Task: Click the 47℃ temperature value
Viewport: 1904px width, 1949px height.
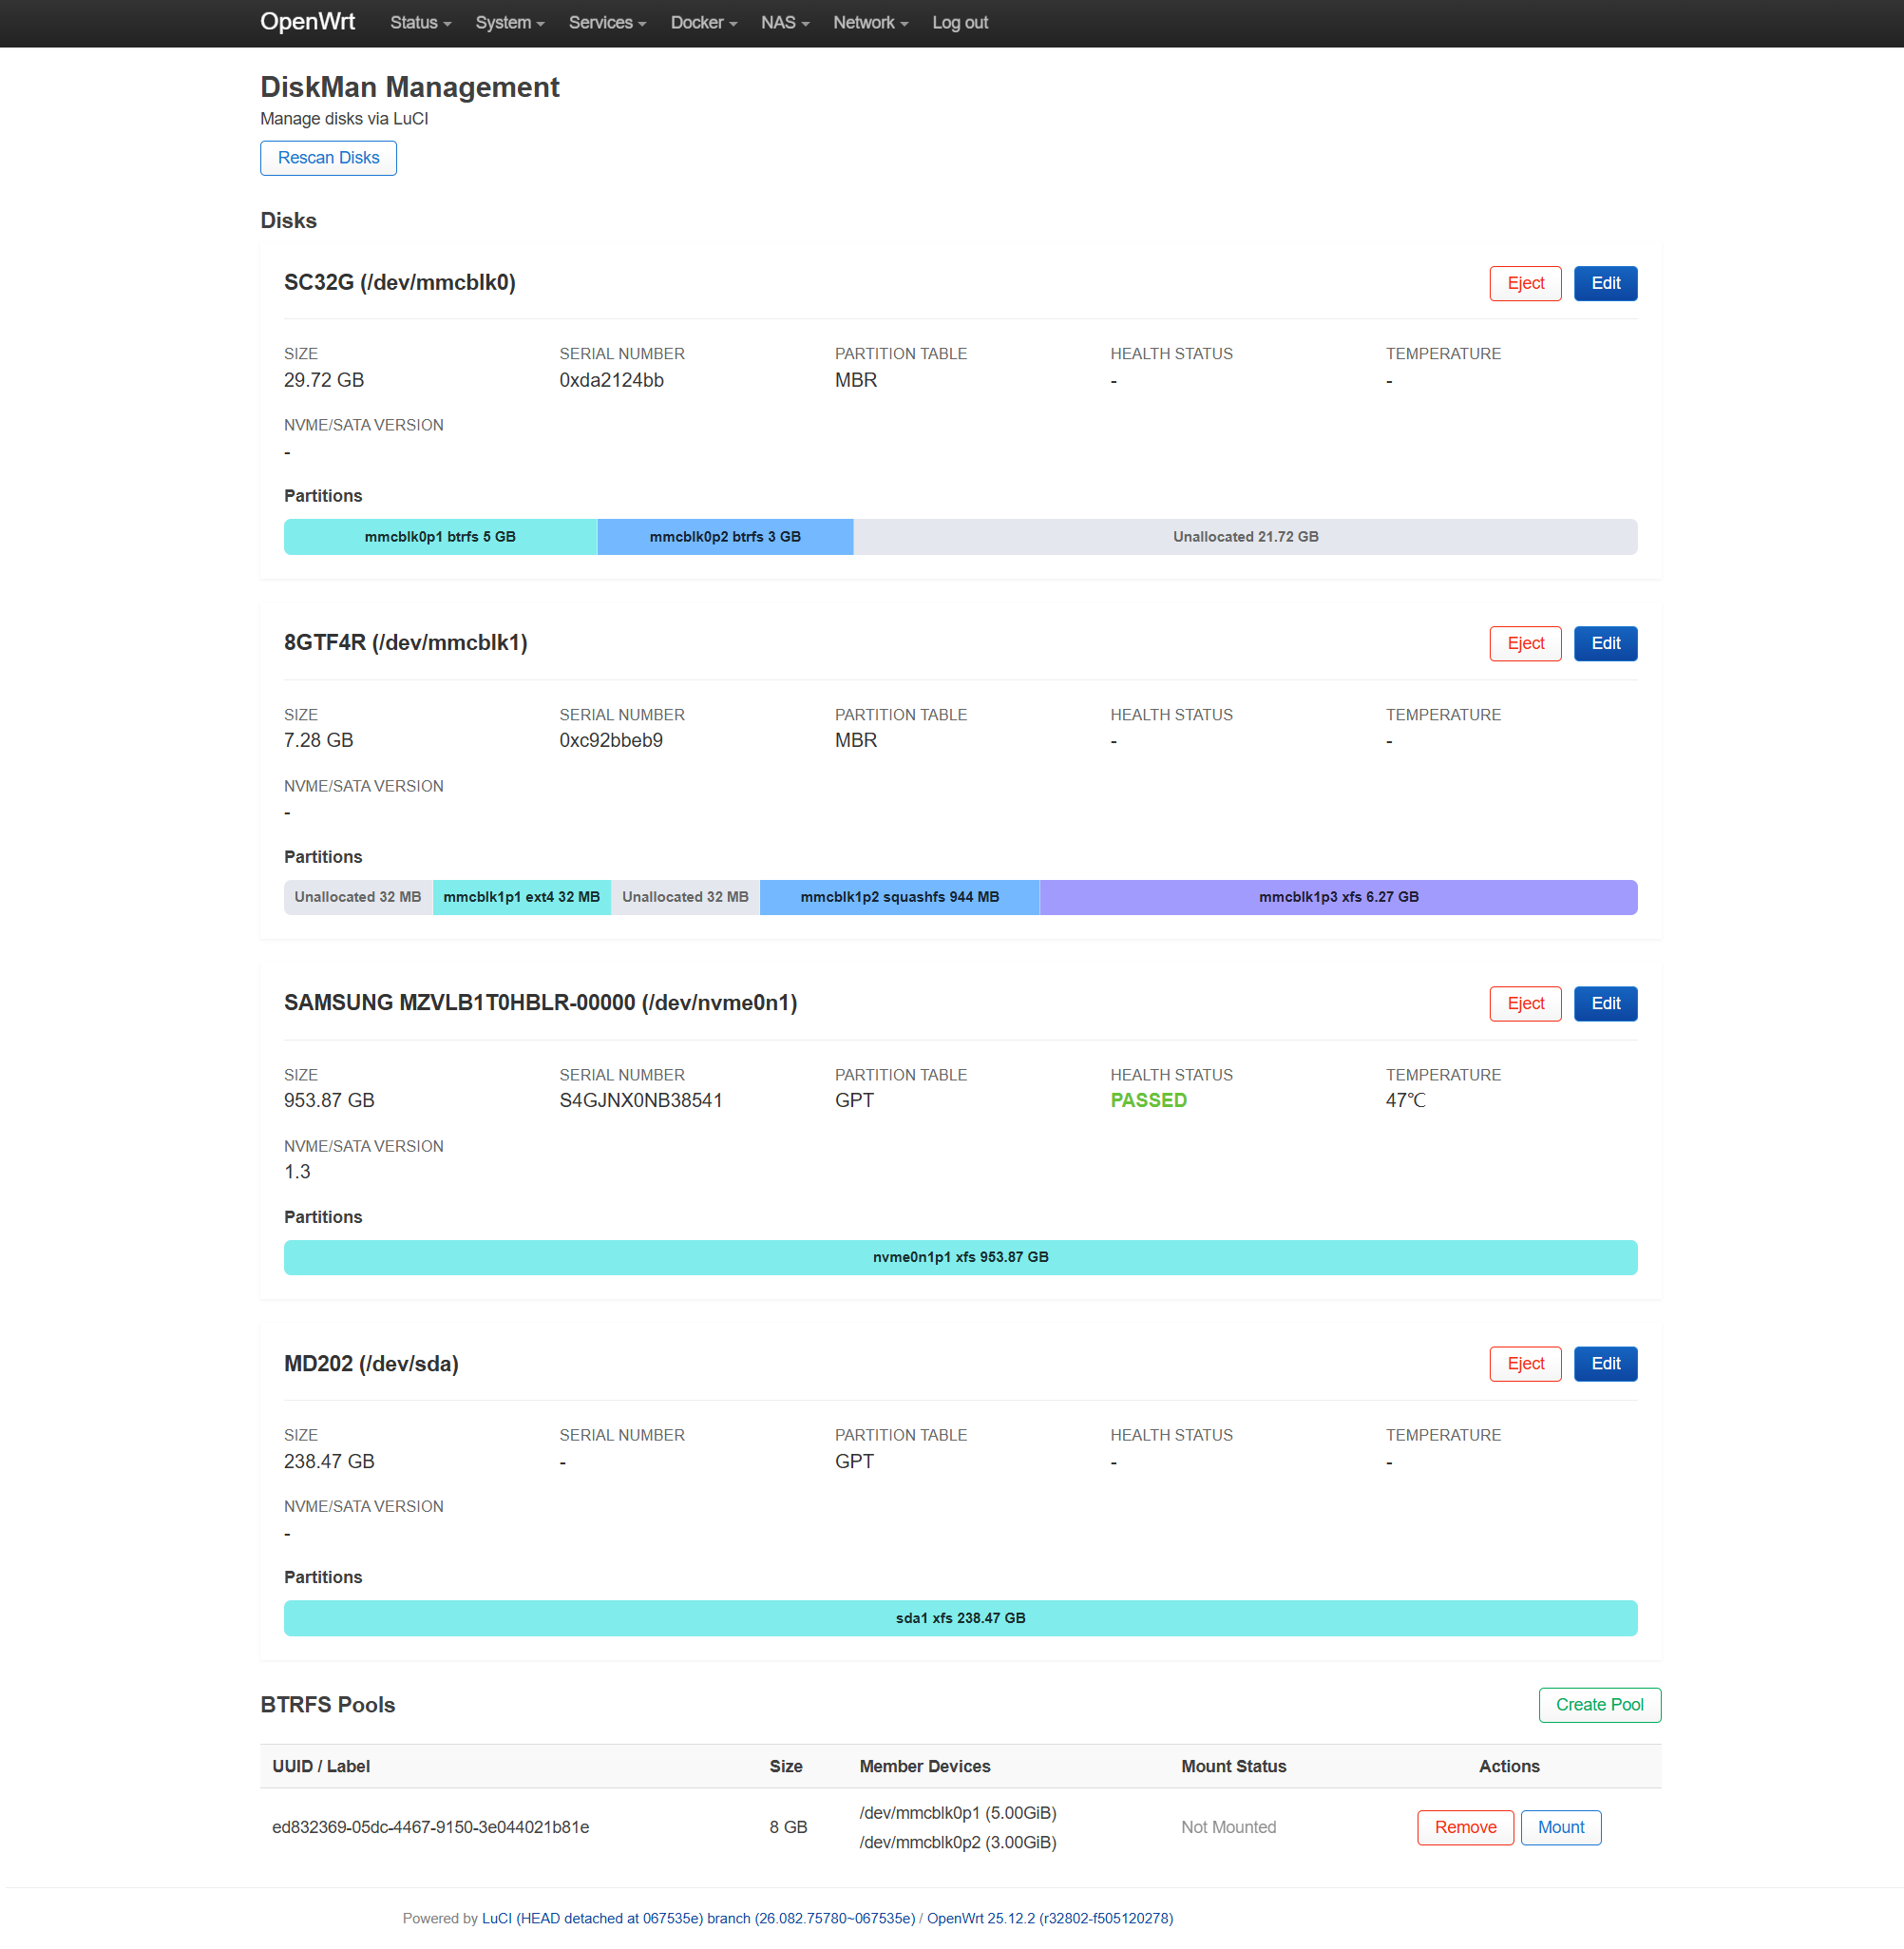Action: coord(1405,1100)
